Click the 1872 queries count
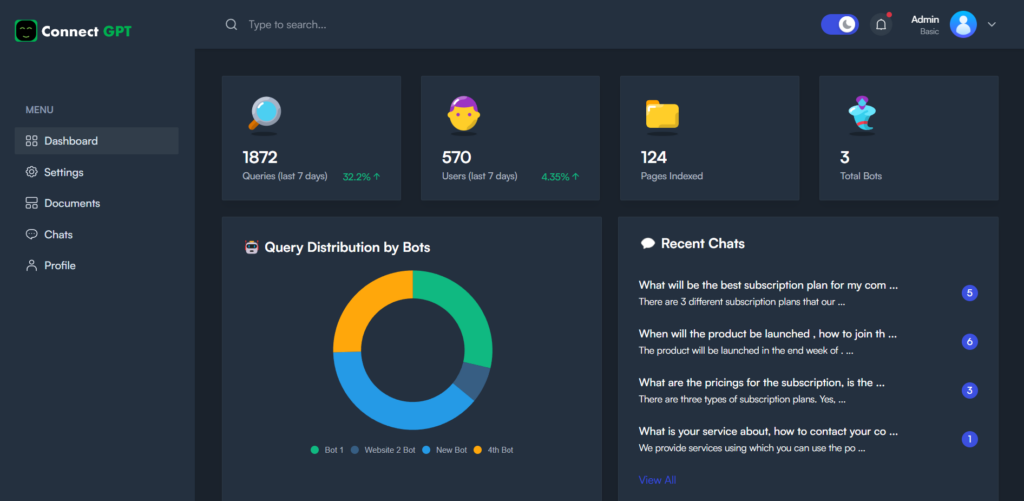The width and height of the screenshot is (1024, 501). [x=260, y=157]
